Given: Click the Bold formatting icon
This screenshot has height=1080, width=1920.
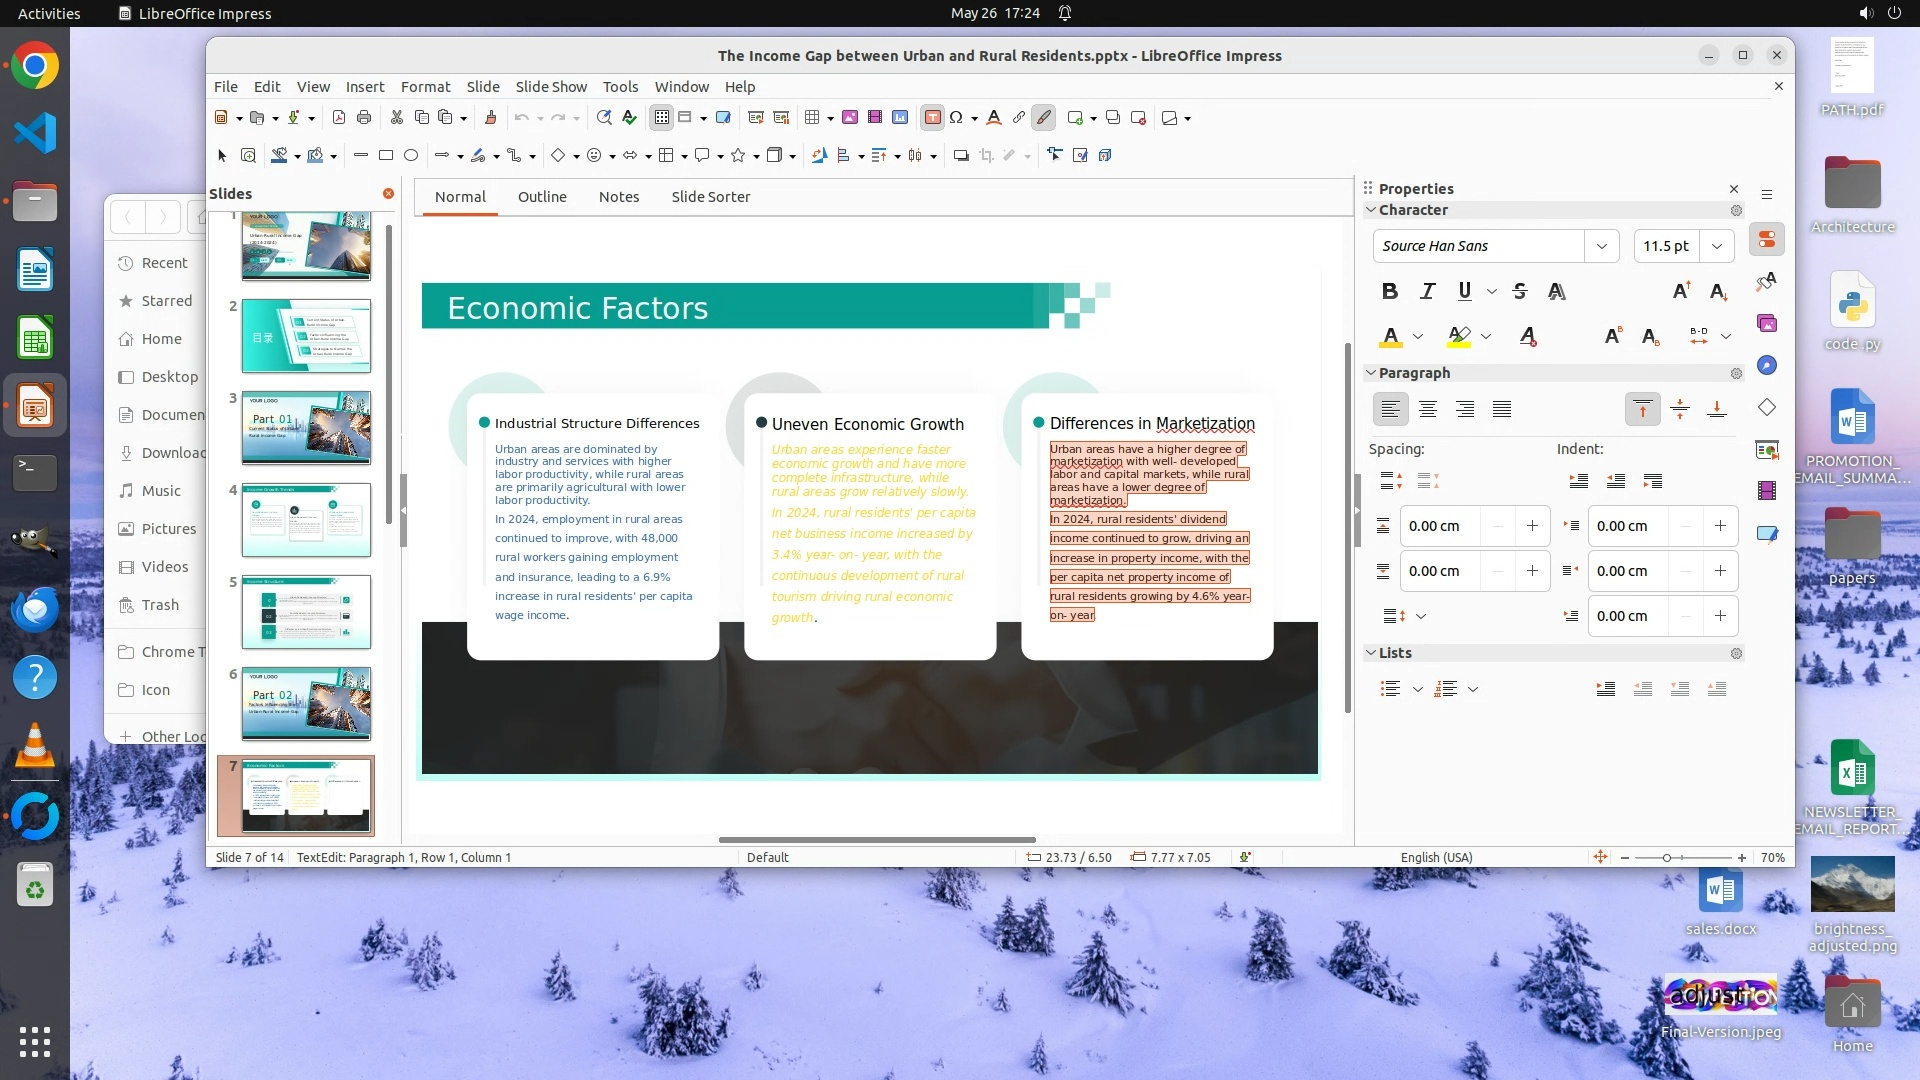Looking at the screenshot, I should (x=1389, y=291).
